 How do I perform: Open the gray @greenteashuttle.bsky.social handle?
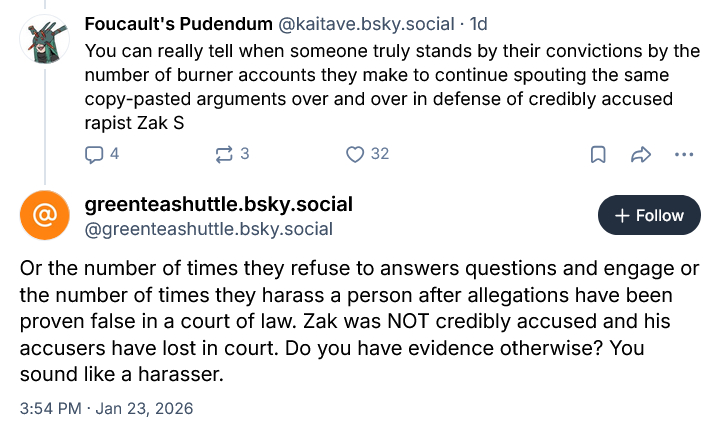(x=209, y=229)
